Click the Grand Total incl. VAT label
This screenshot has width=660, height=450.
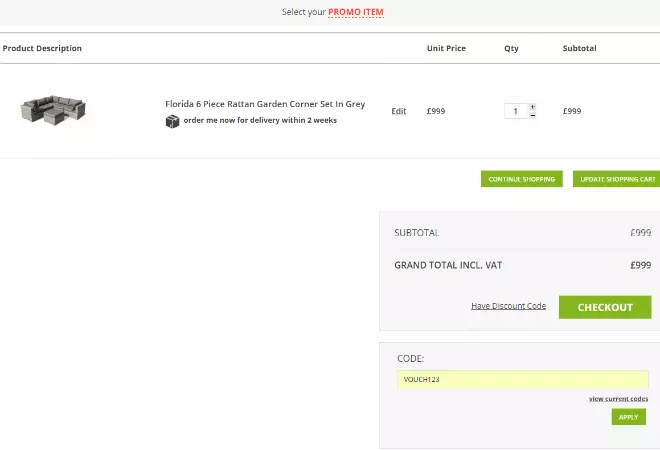click(448, 265)
